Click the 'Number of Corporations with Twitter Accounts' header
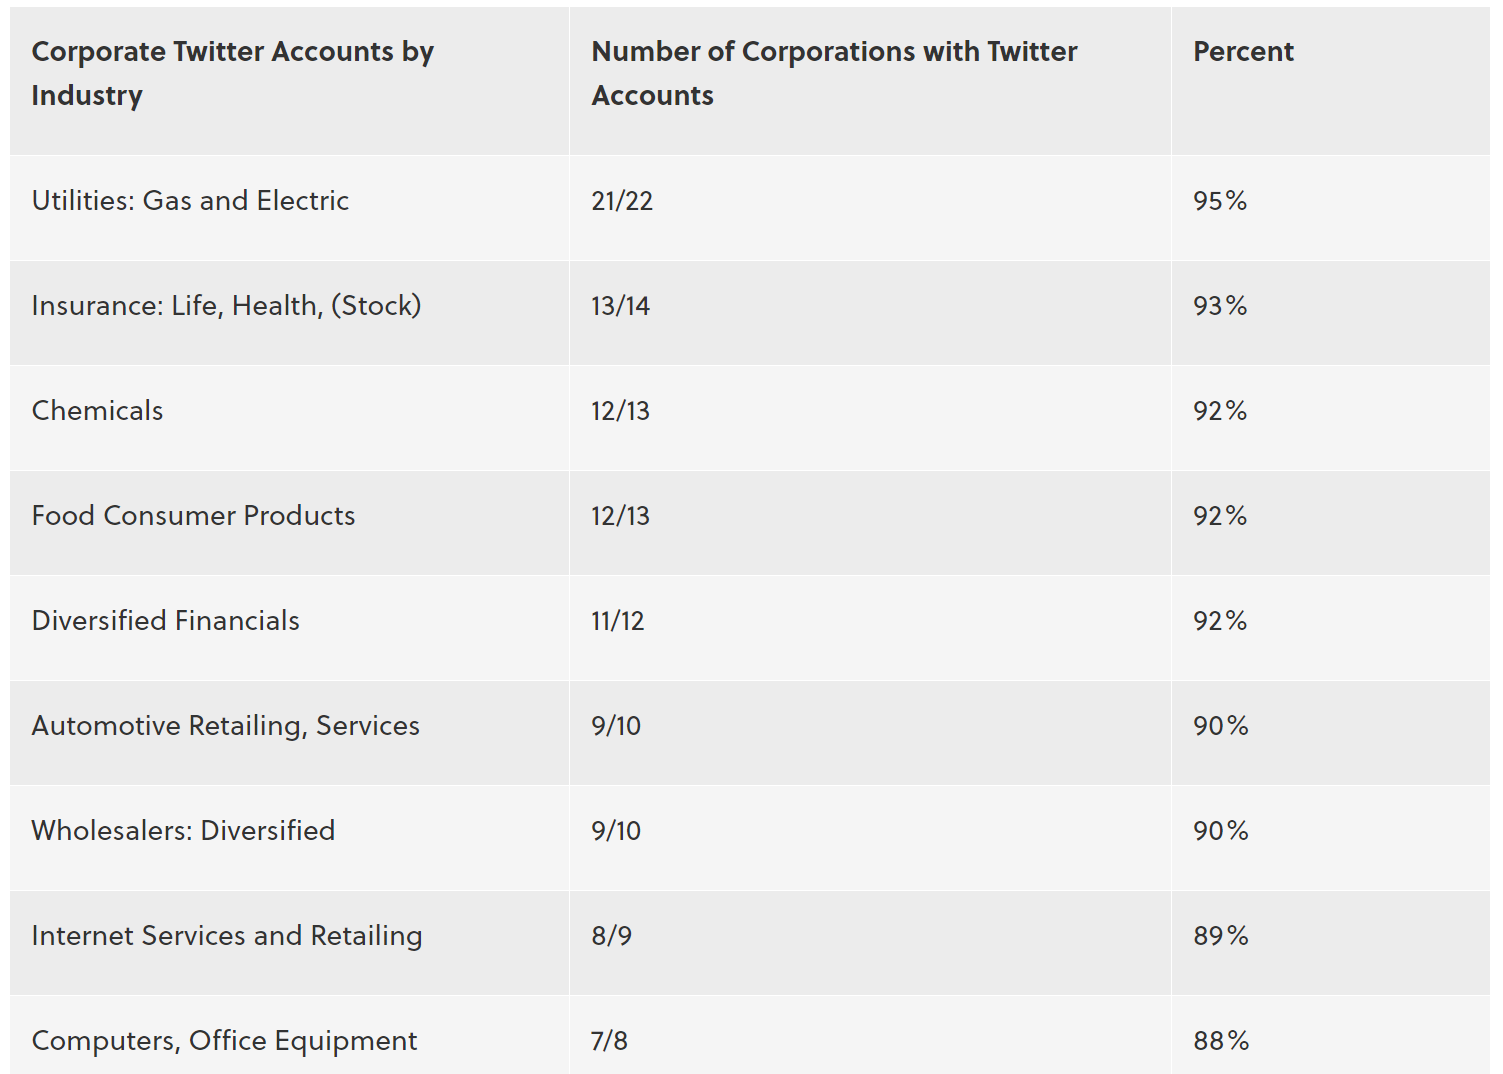1503x1074 pixels. pos(834,73)
